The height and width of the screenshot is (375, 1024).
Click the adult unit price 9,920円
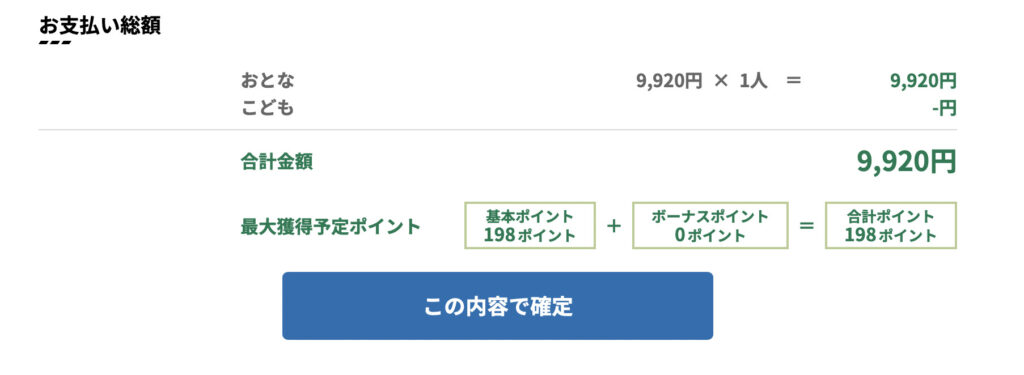point(669,81)
